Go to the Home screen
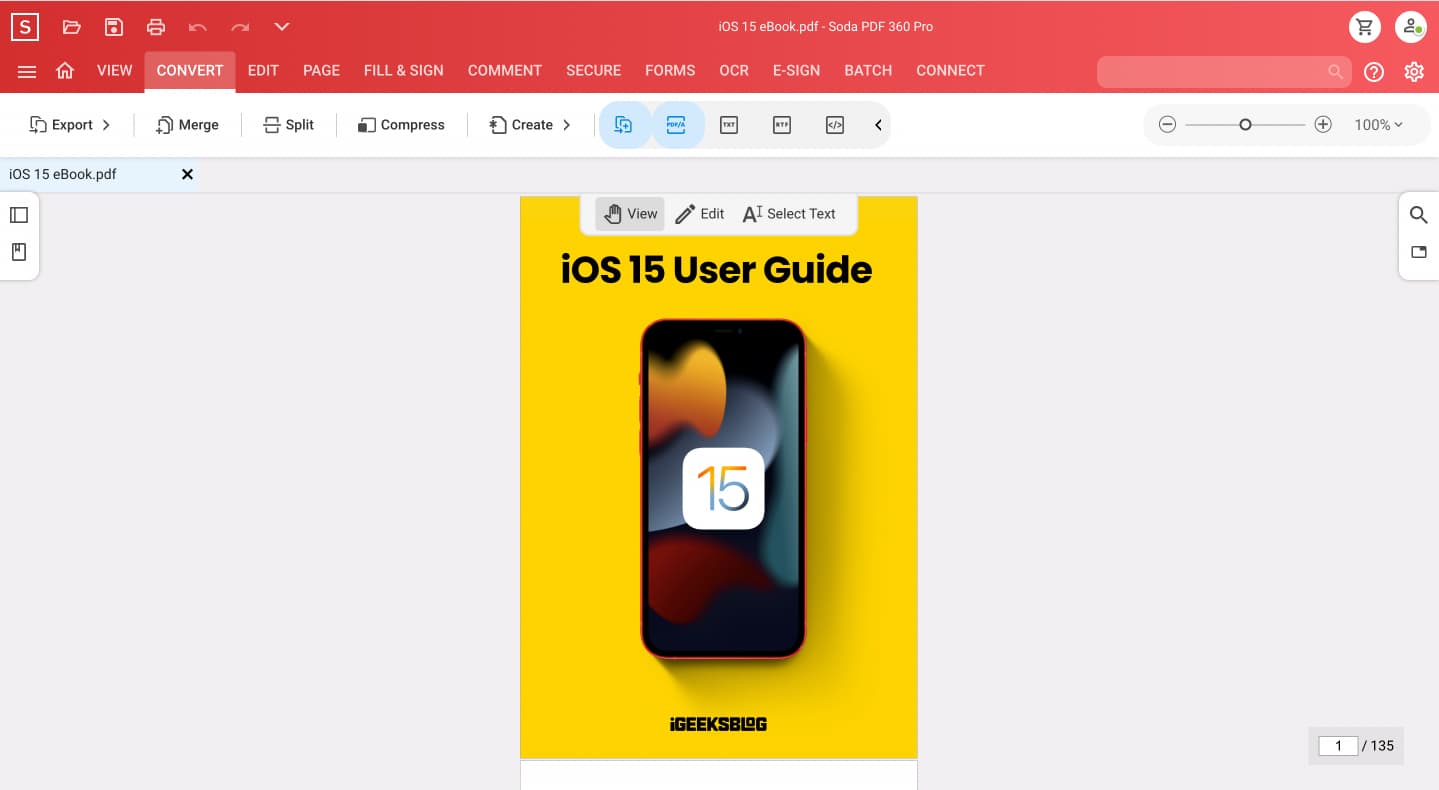This screenshot has height=790, width=1439. click(x=65, y=71)
